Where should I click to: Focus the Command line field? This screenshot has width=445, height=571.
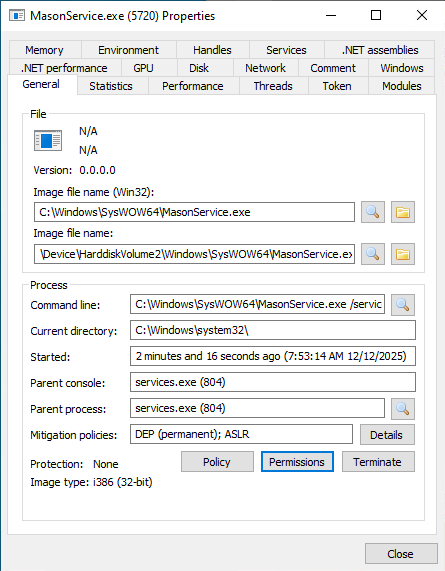point(257,304)
